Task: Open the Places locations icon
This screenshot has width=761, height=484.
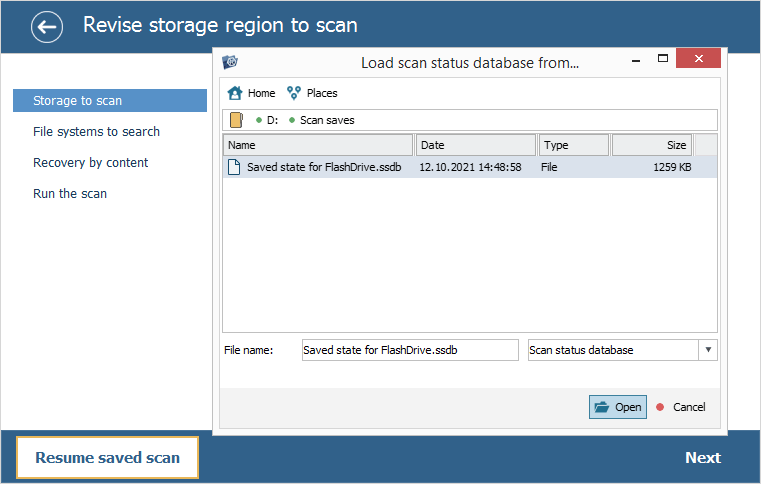Action: 294,93
